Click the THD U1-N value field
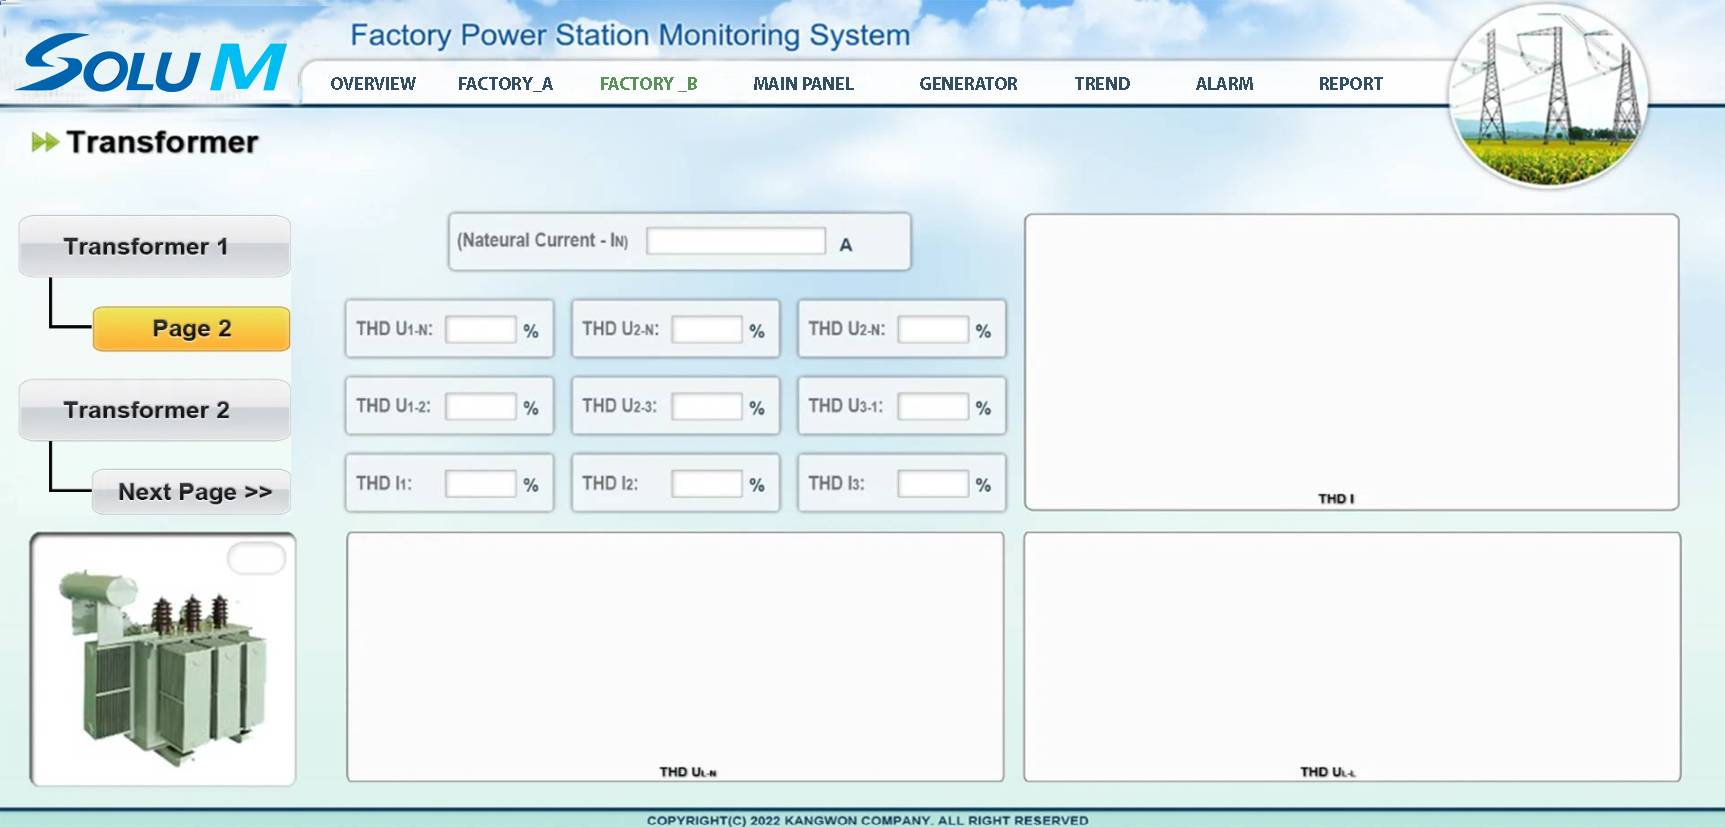The image size is (1725, 827). [x=480, y=330]
